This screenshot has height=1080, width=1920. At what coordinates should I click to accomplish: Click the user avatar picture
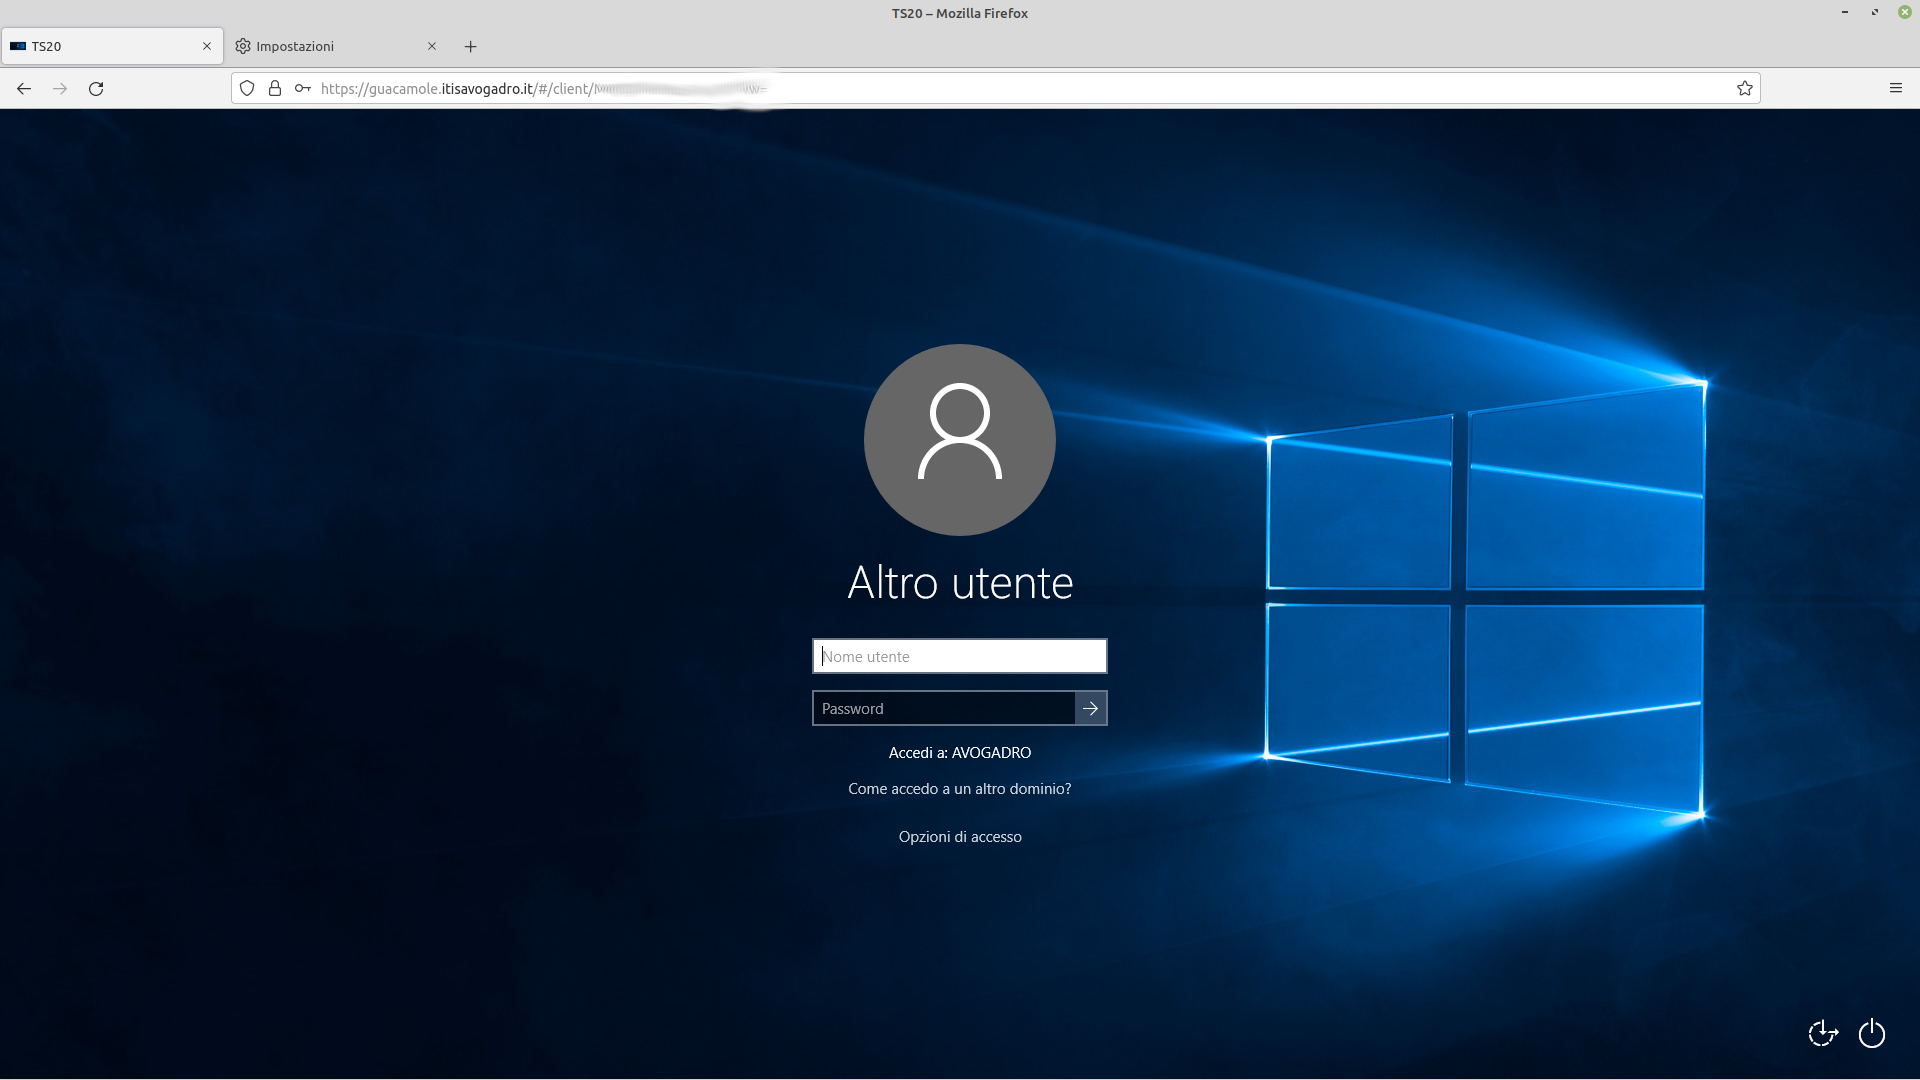tap(960, 440)
